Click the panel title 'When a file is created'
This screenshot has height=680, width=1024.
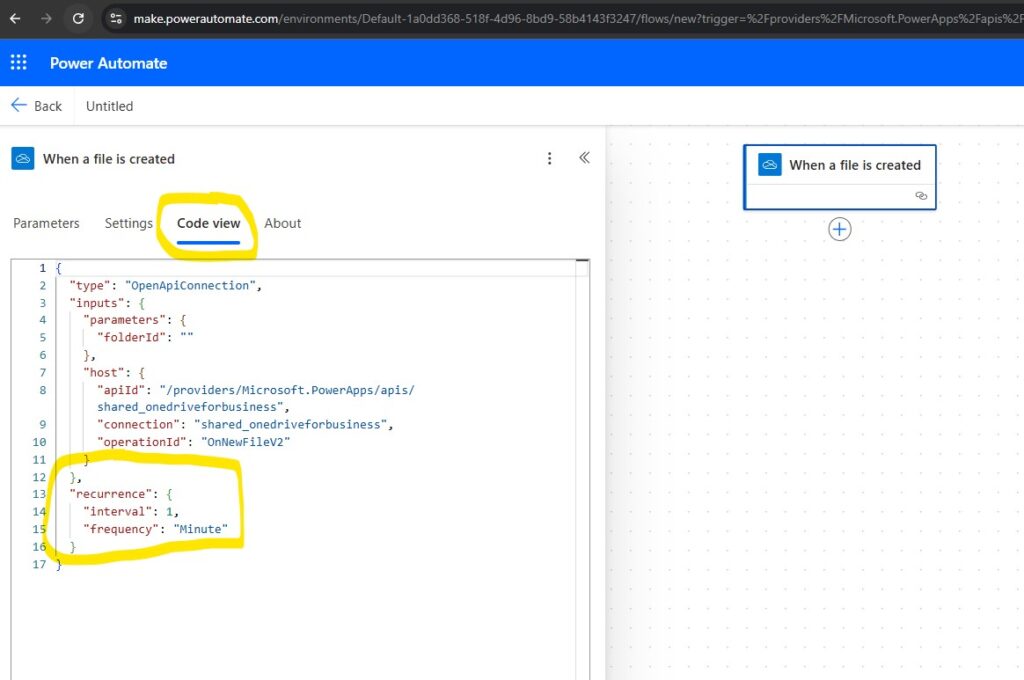109,159
